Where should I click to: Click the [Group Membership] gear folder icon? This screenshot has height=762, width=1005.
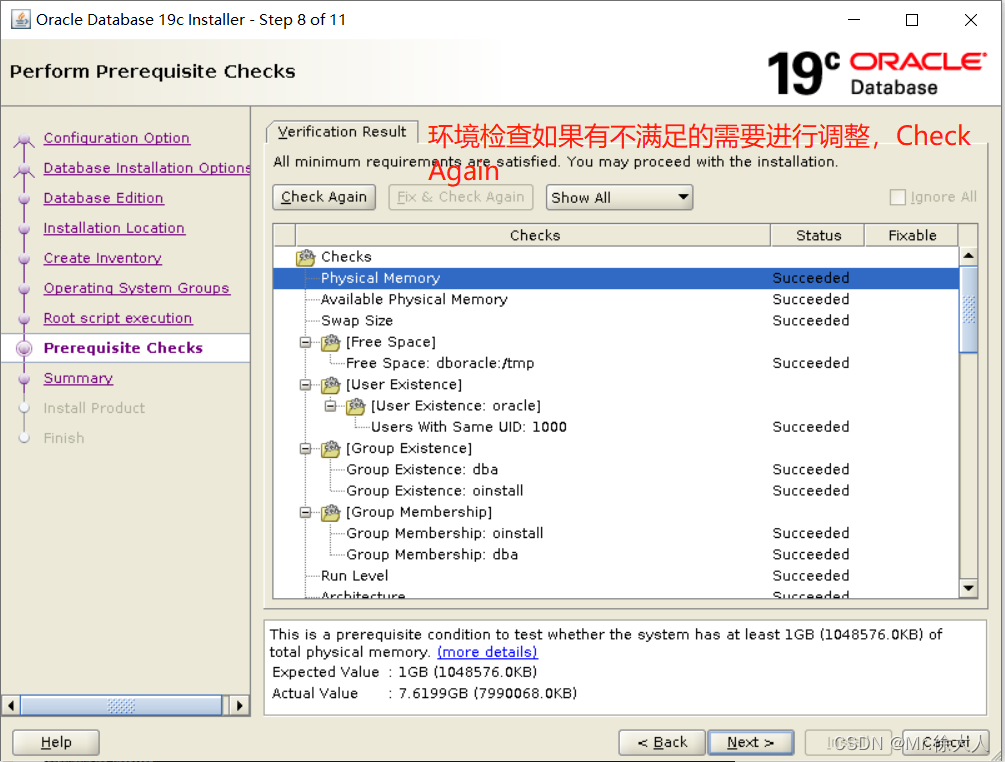(331, 512)
